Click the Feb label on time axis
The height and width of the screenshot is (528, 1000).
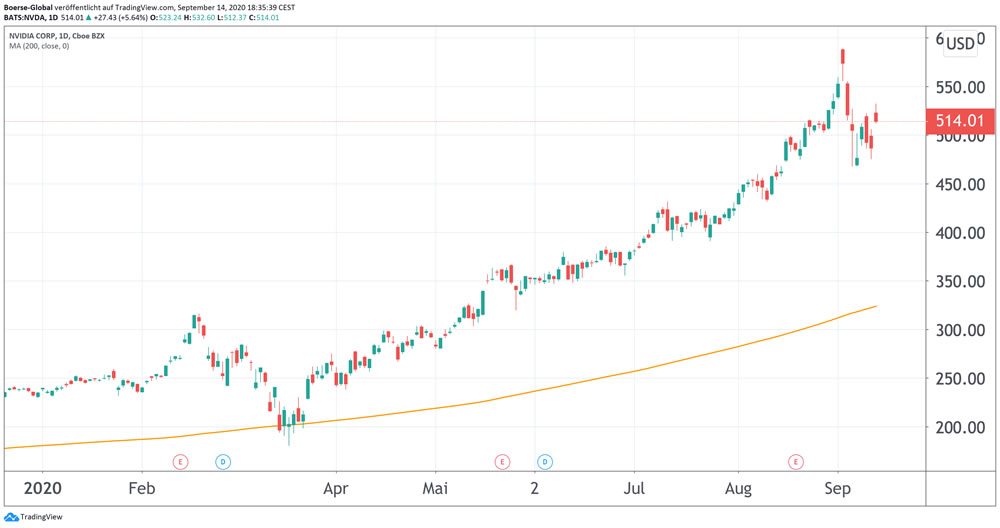pos(142,488)
